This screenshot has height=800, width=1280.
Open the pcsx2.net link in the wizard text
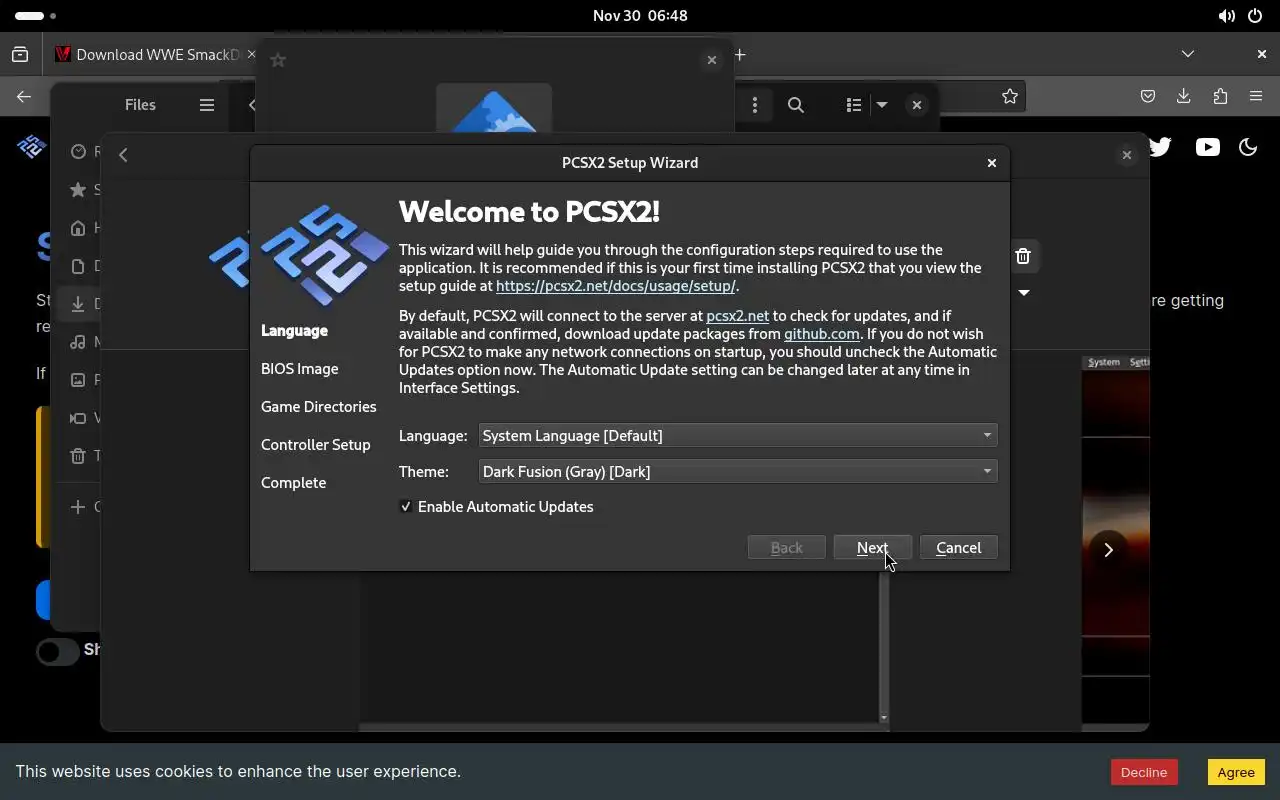(737, 316)
